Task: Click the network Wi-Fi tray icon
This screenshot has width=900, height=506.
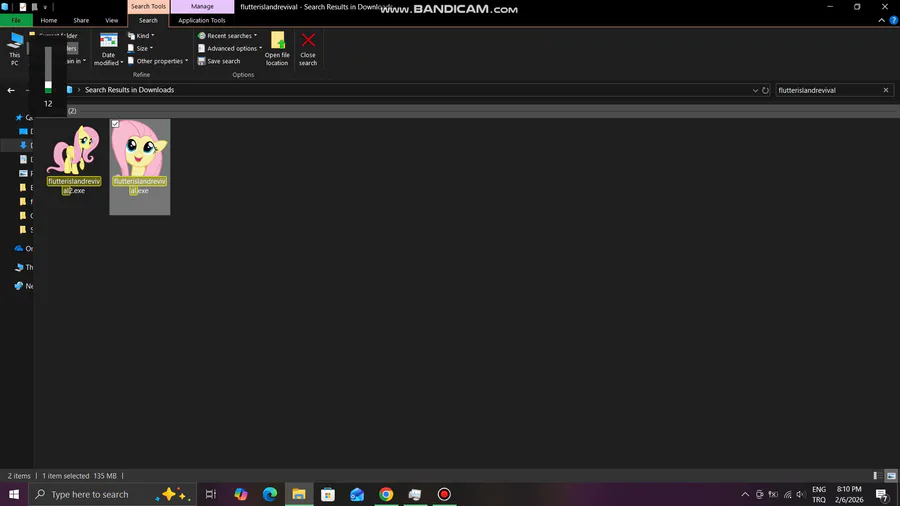Action: (x=788, y=495)
